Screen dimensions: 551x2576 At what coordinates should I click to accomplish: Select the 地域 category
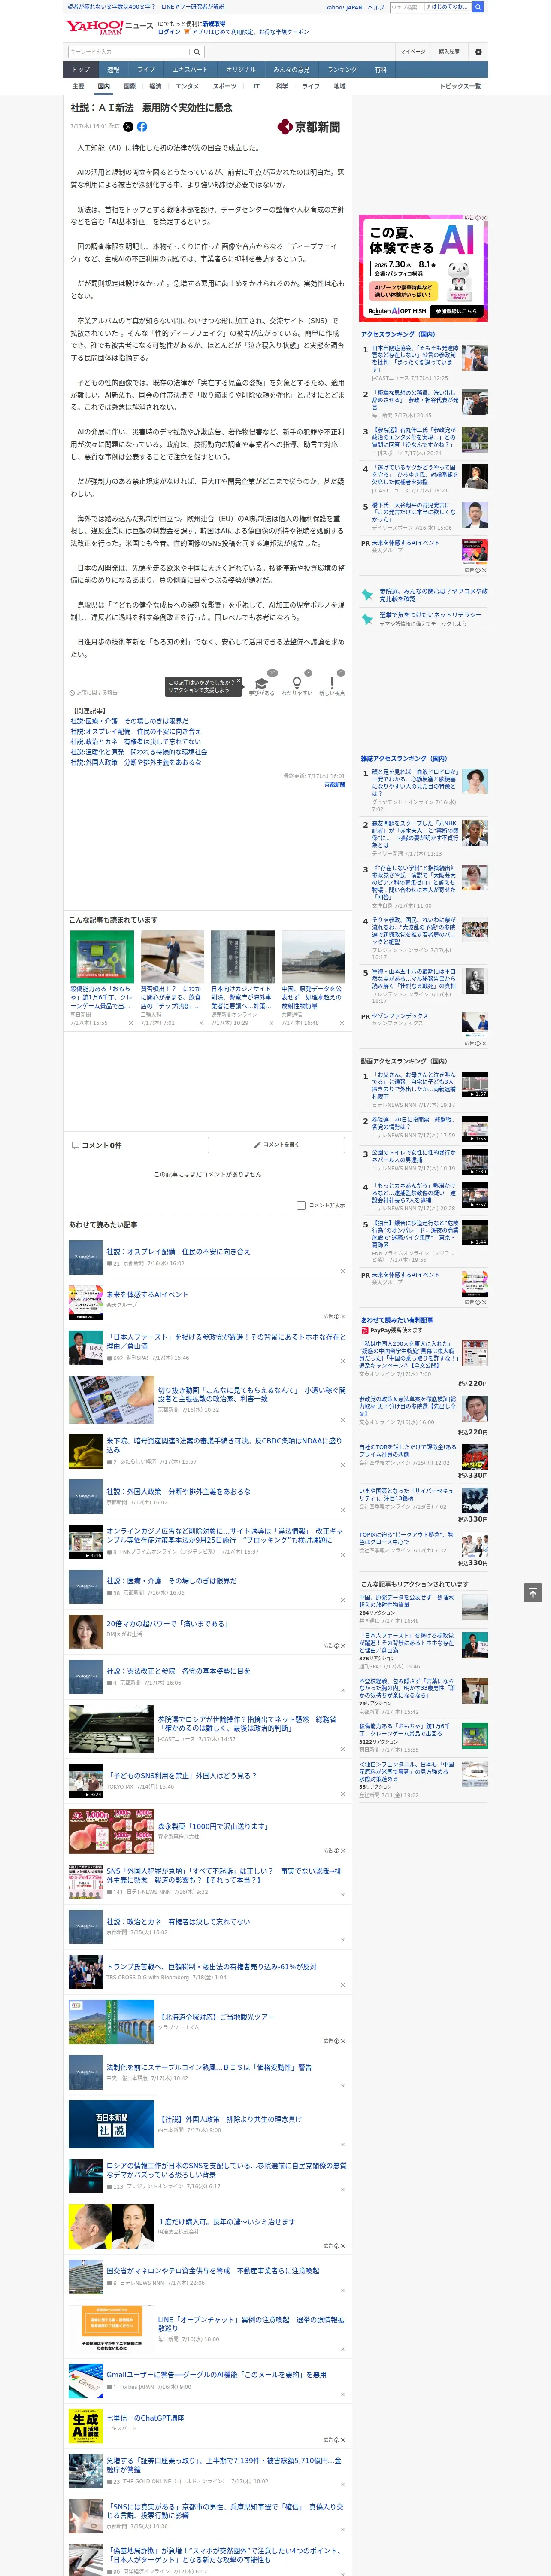tap(340, 86)
